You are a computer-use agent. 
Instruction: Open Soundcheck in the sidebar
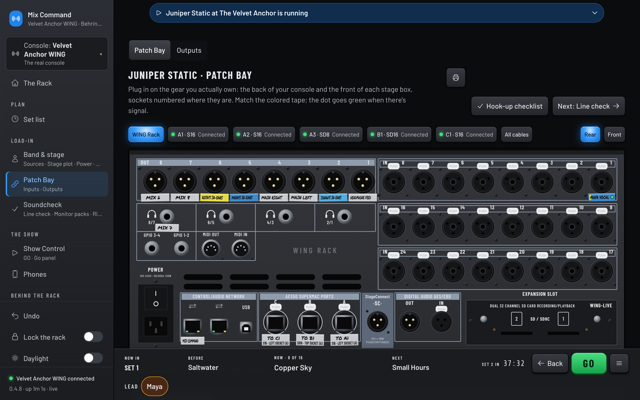tap(57, 209)
